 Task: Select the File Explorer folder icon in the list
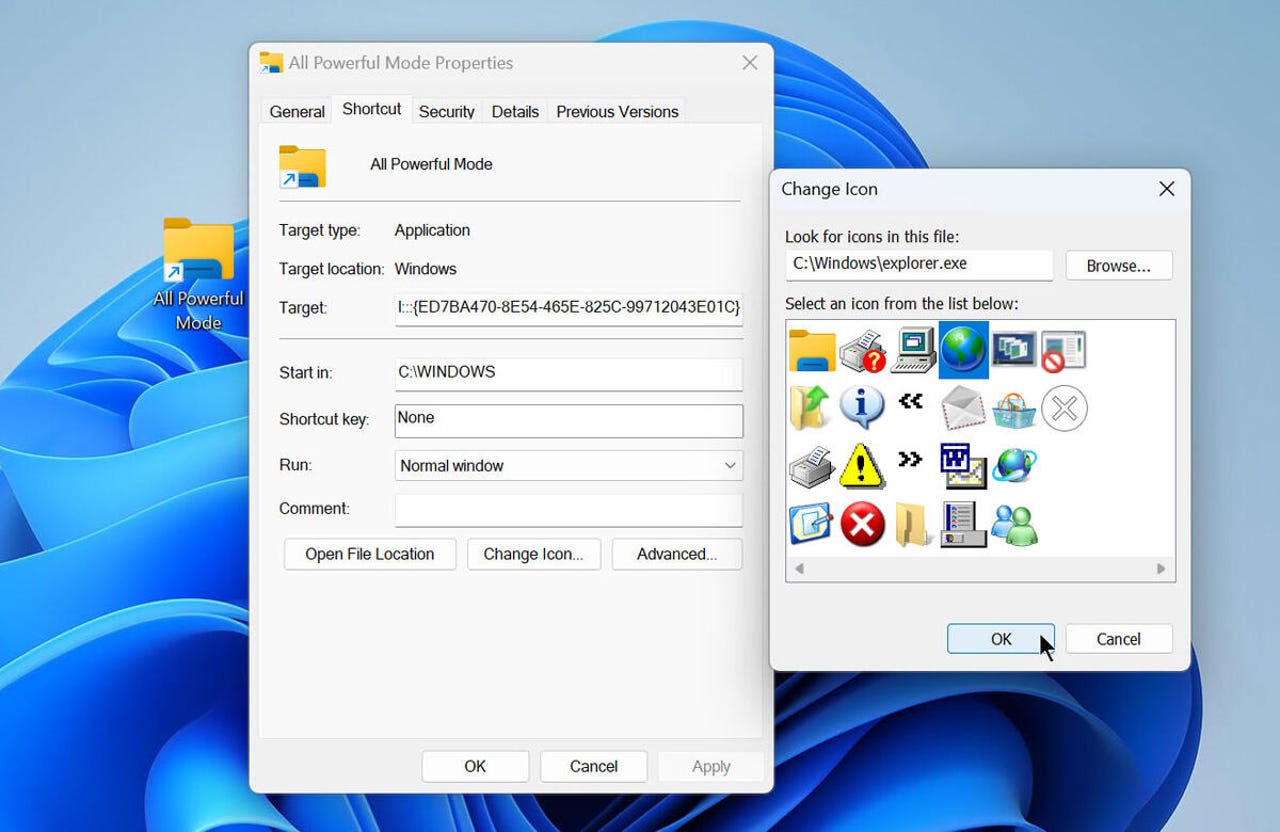click(x=812, y=350)
